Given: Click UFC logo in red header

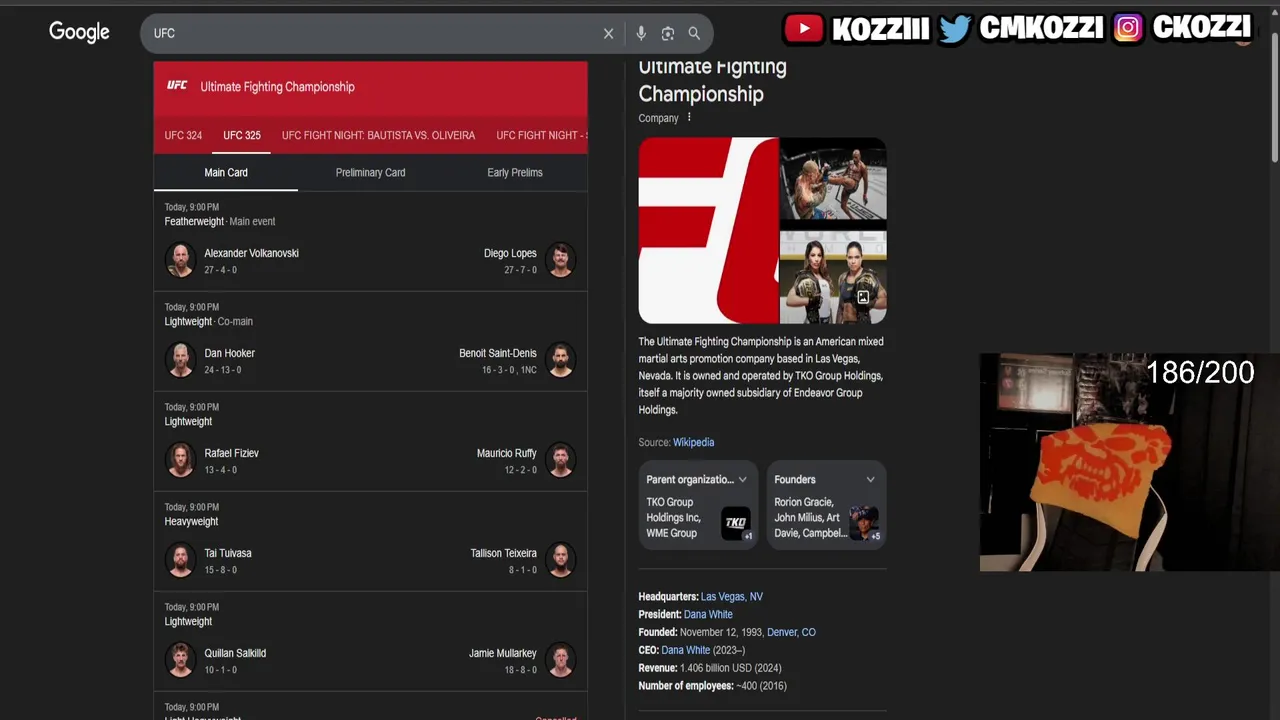Looking at the screenshot, I should point(177,86).
